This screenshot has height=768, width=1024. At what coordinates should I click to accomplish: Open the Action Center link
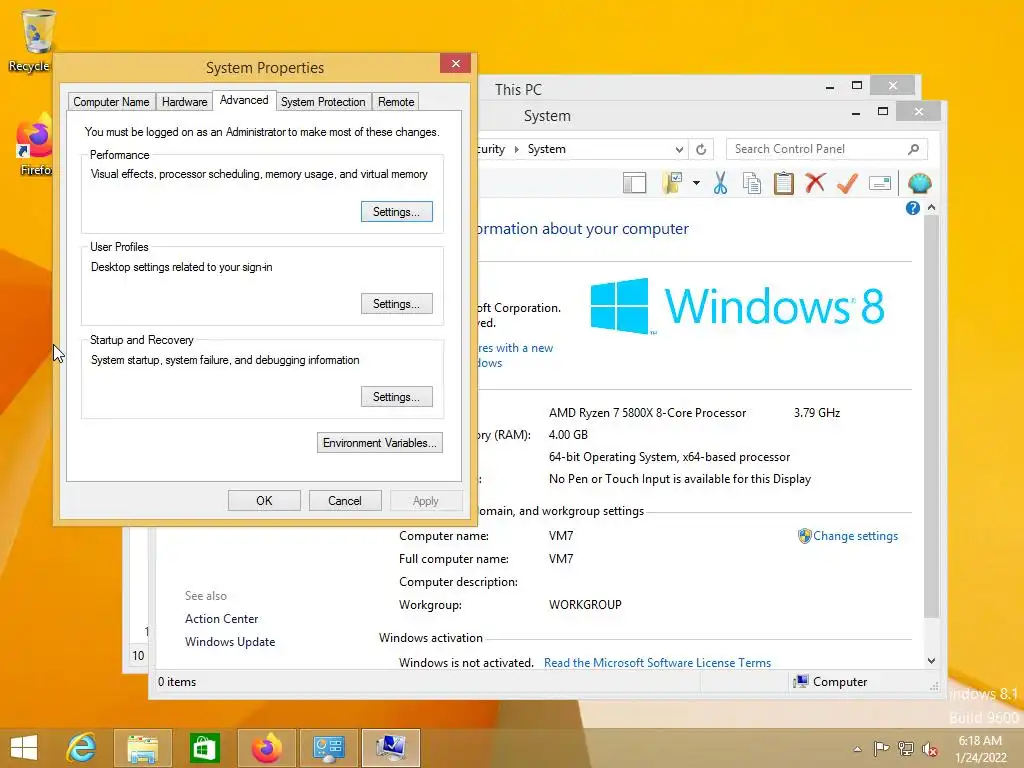point(221,618)
